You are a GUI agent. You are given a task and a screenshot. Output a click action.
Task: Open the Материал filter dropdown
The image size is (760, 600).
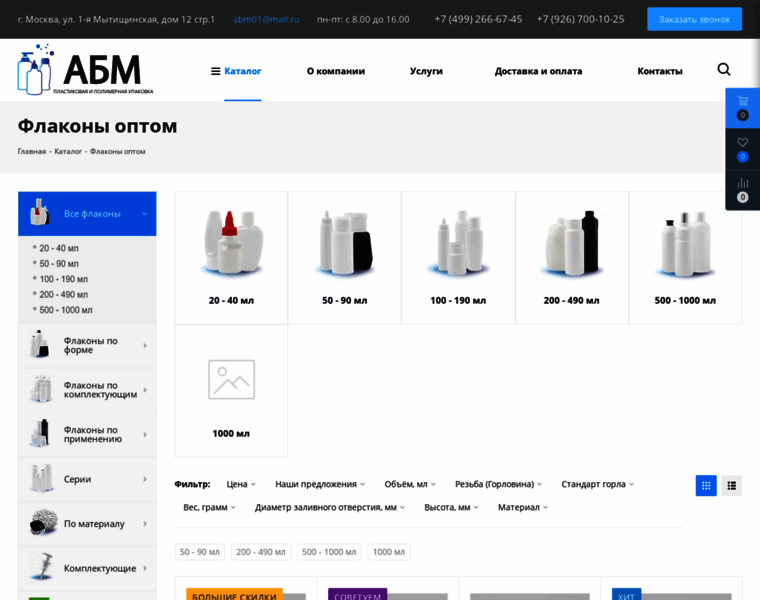(x=522, y=507)
